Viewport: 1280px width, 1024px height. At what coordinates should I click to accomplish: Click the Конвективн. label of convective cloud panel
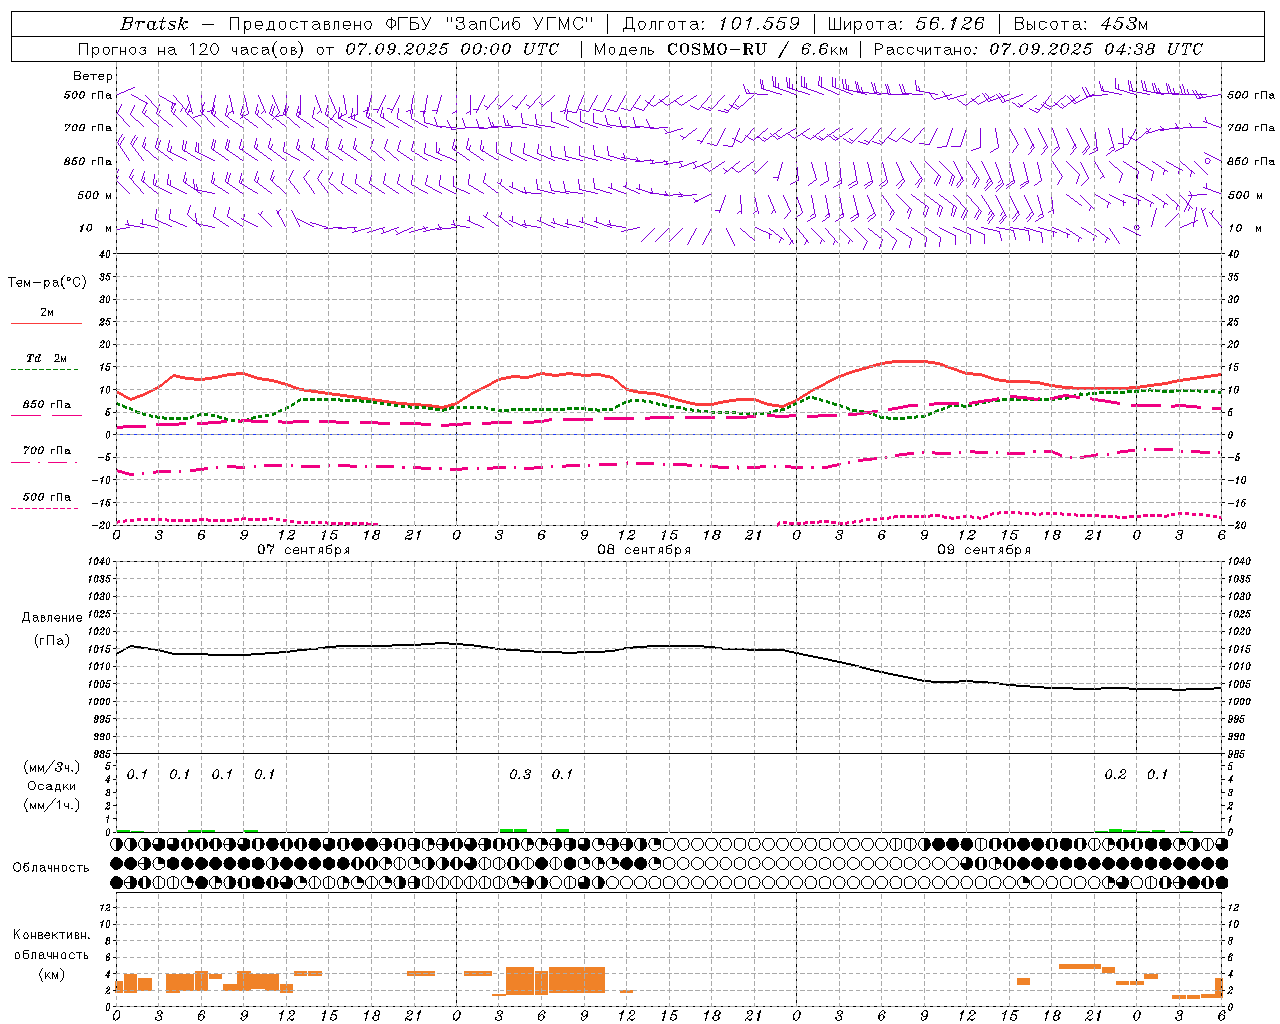pos(52,935)
